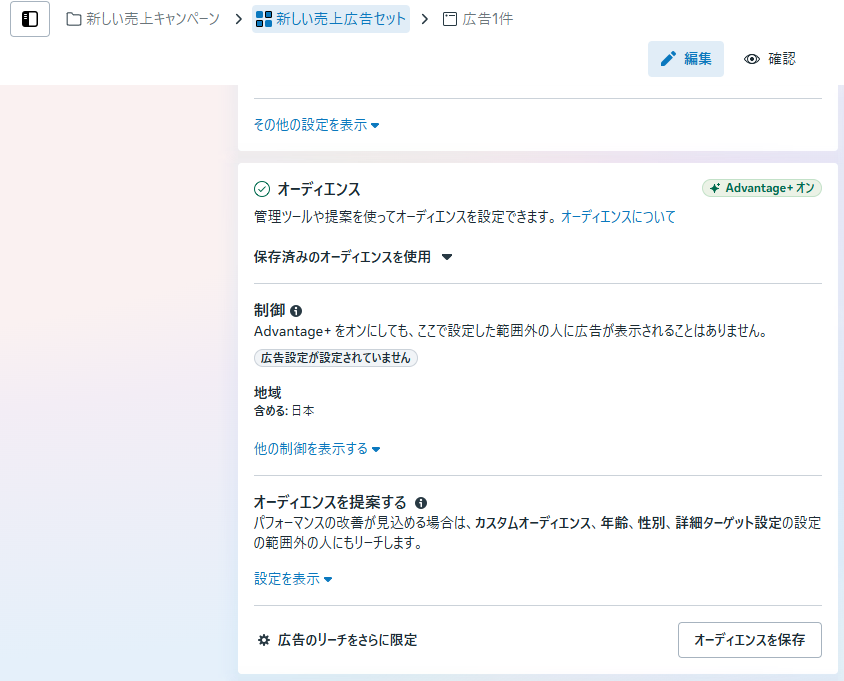Click the campaign folder icon in breadcrumb

[74, 19]
